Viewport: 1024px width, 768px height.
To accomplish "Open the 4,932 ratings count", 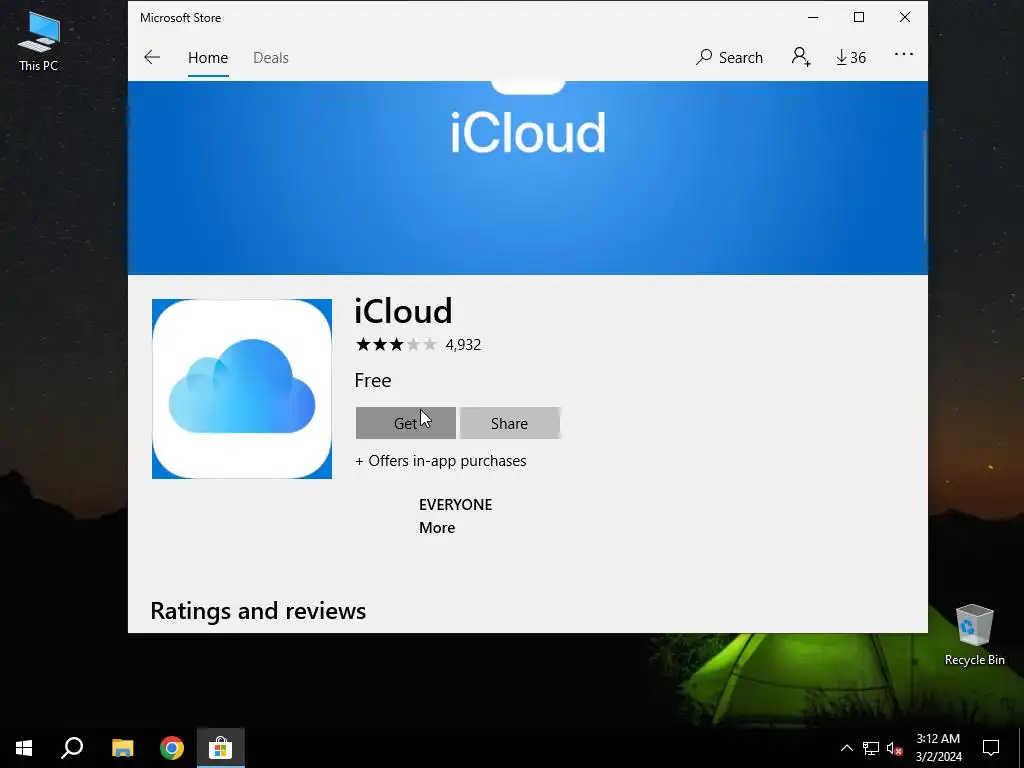I will coord(463,345).
